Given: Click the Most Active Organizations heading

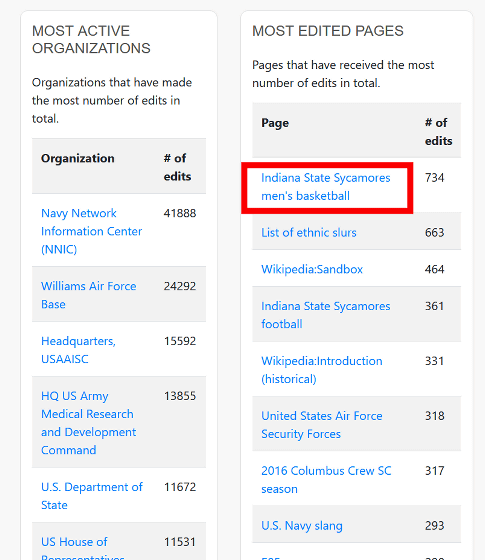Looking at the screenshot, I should click(91, 40).
